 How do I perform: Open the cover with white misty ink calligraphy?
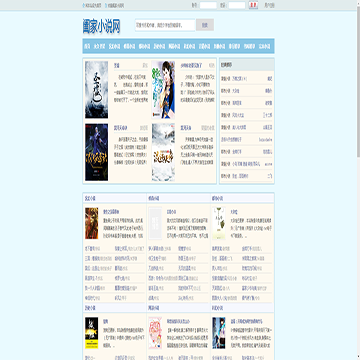pos(96,89)
